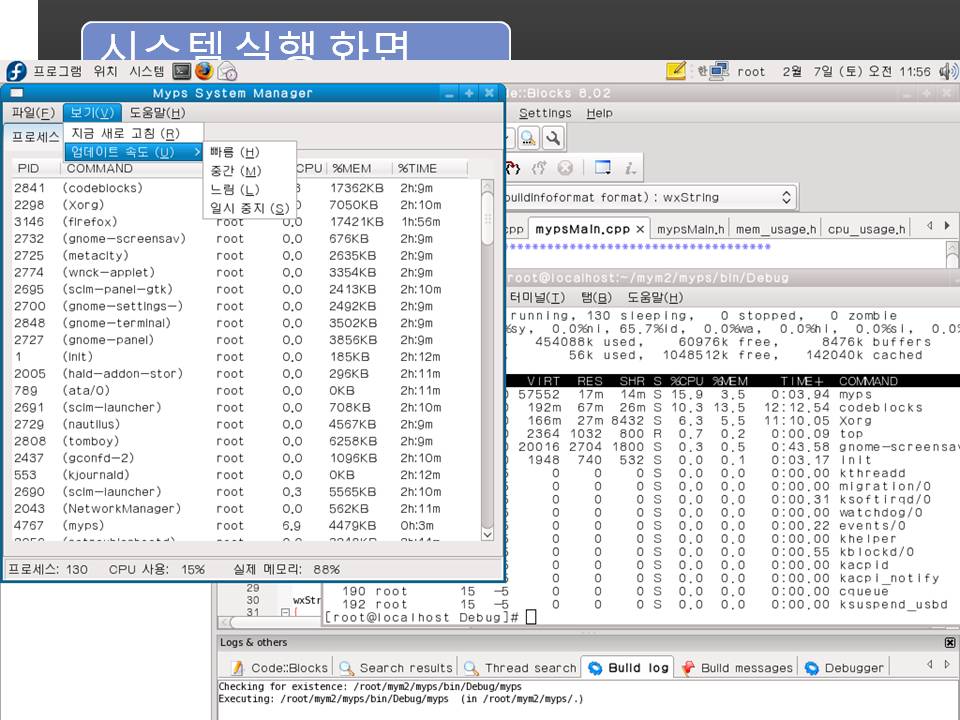The width and height of the screenshot is (960, 720).
Task: Choose 일시 중지 (S) to pause updates
Action: (x=250, y=209)
